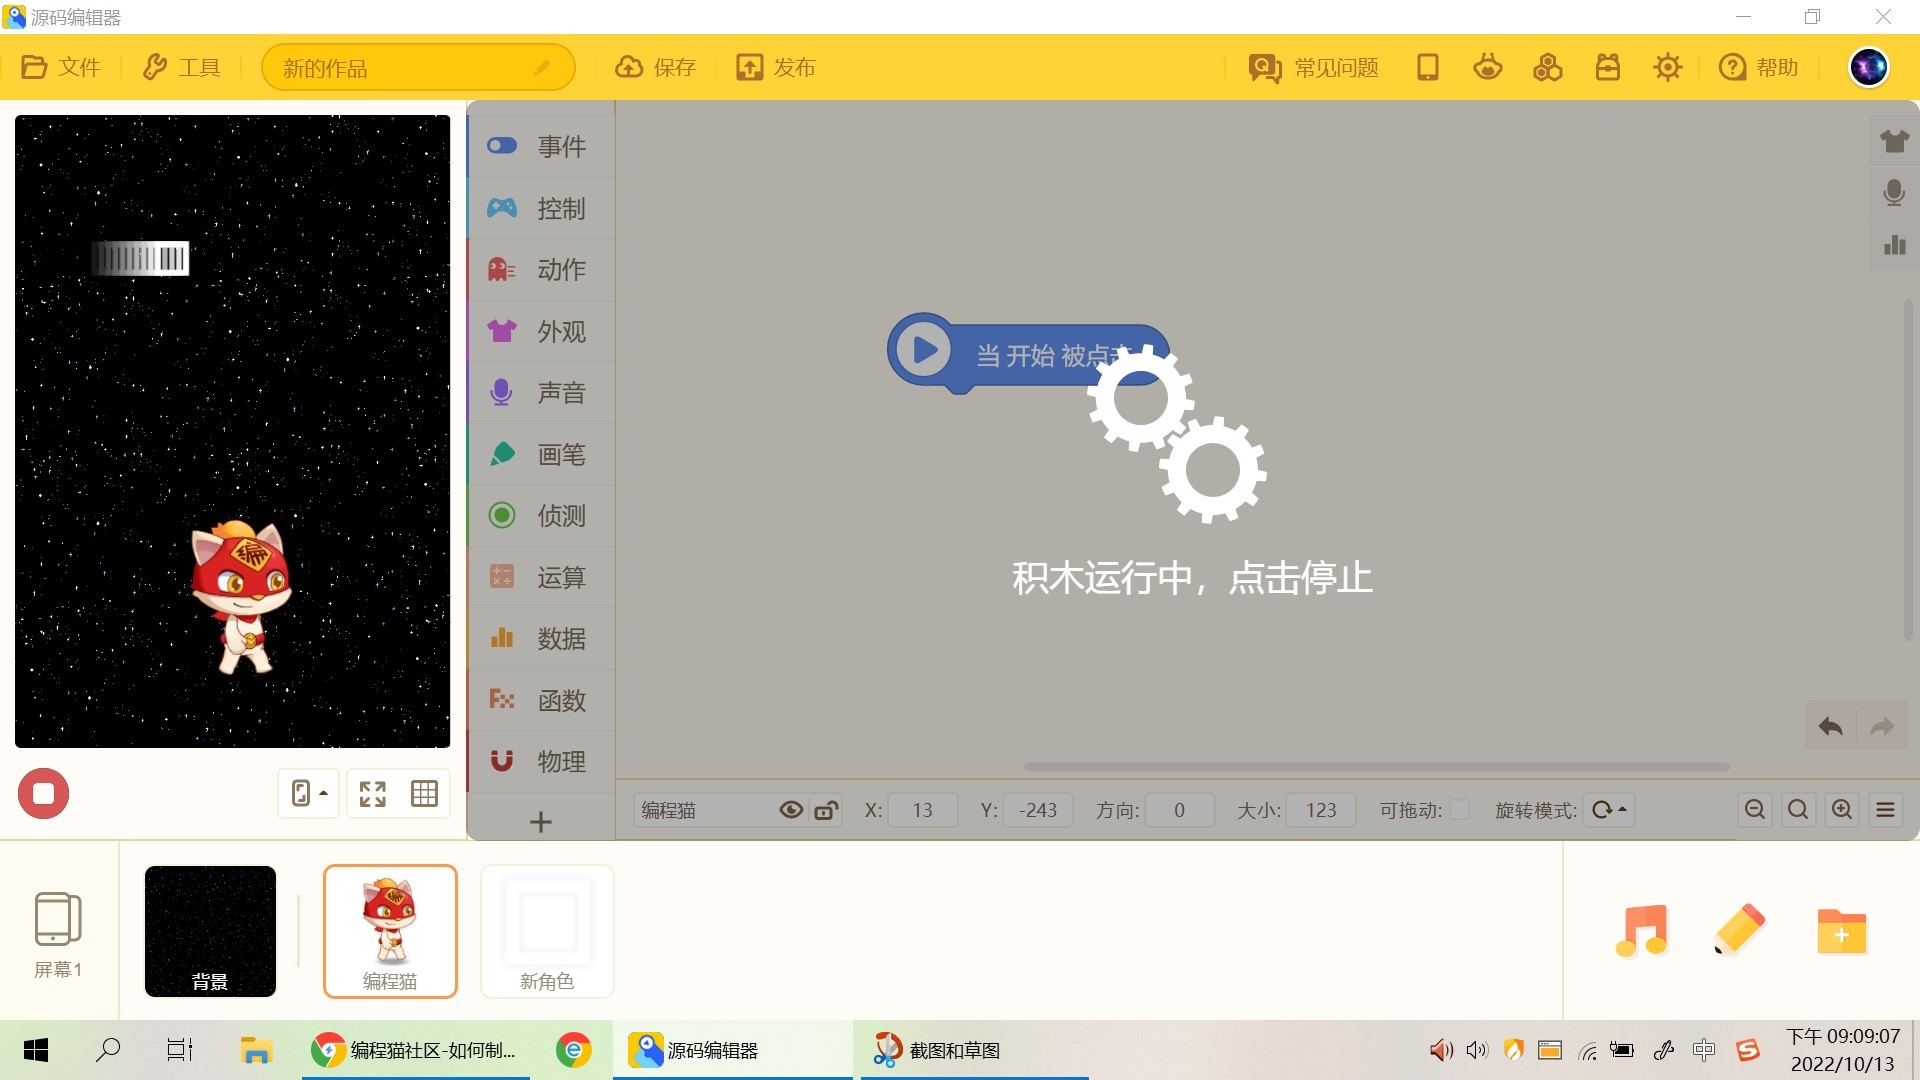Stop the running program with red stop button
The image size is (1920, 1080).
coord(43,794)
